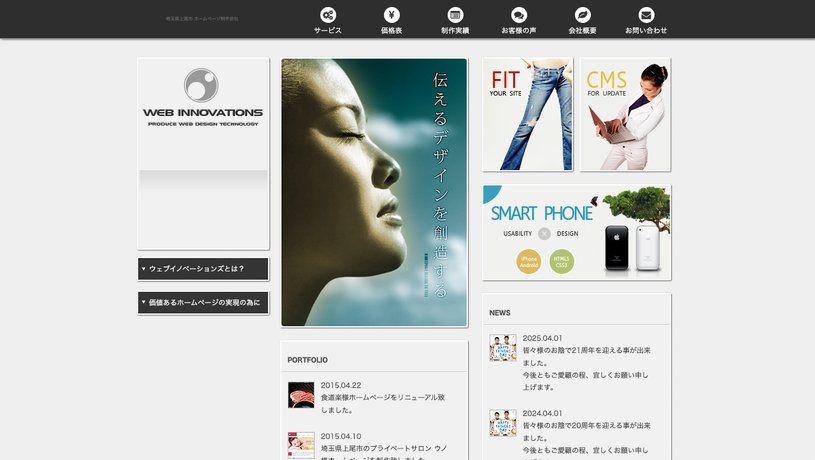
Task: Expand 価値あるホームページの実現の為に section
Action: (x=203, y=302)
